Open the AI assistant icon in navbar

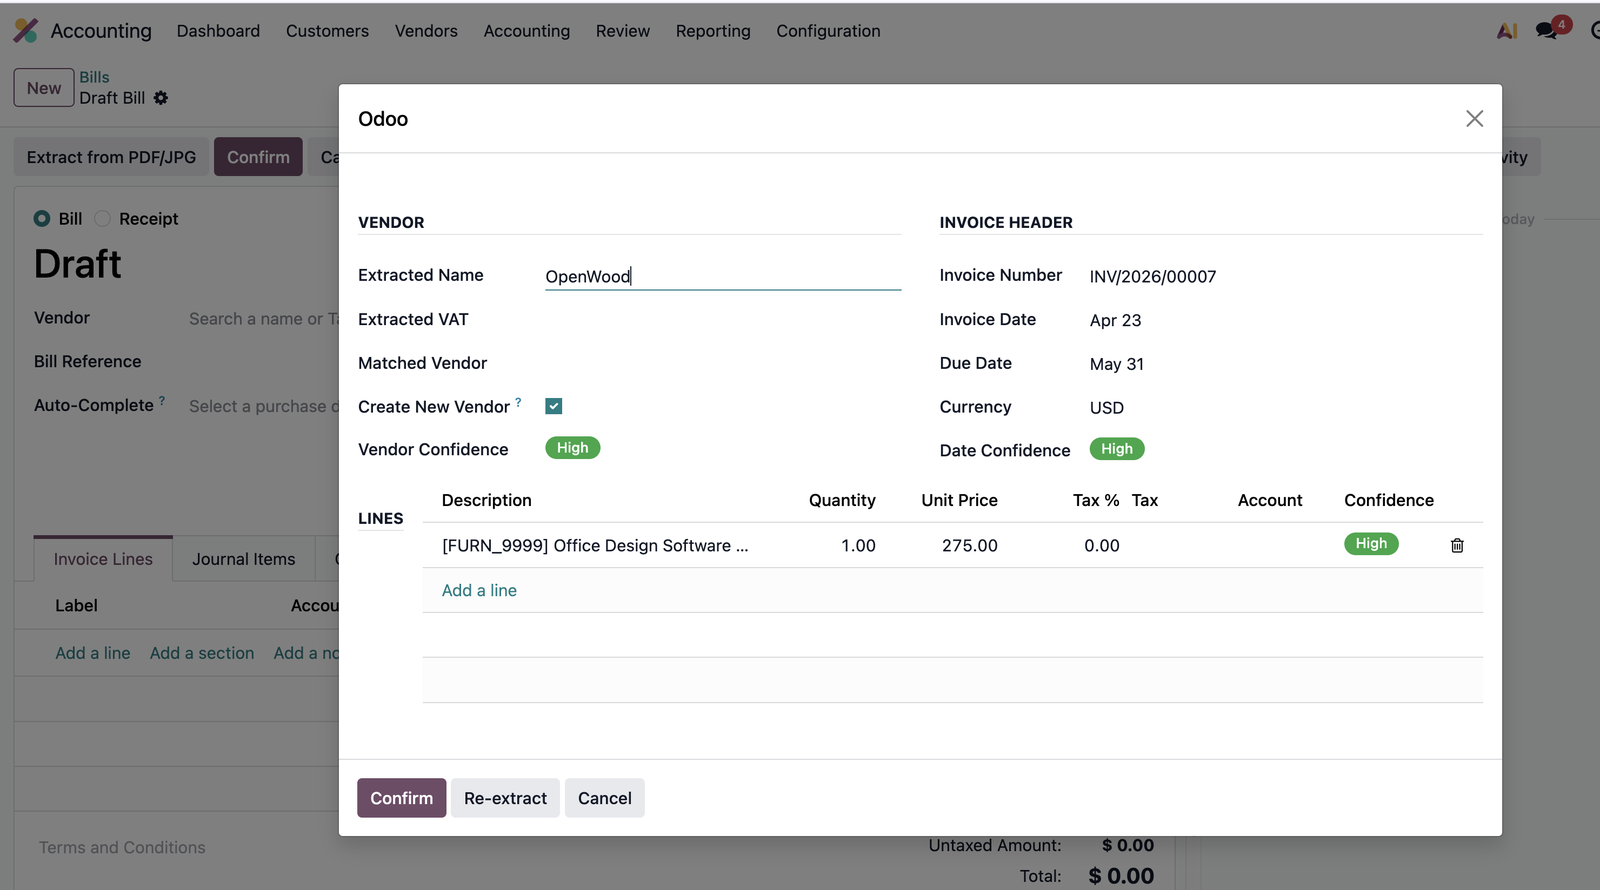[1507, 31]
